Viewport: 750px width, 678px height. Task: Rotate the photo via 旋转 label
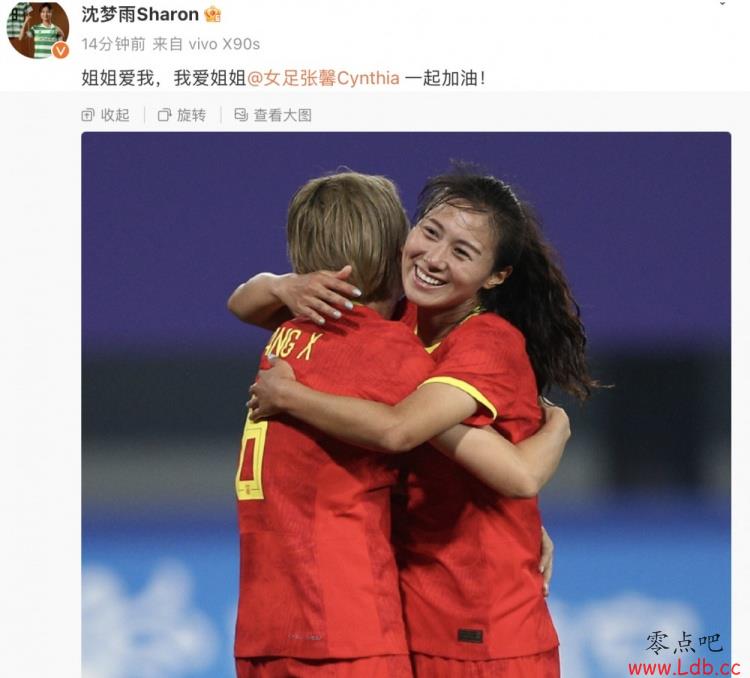[192, 115]
